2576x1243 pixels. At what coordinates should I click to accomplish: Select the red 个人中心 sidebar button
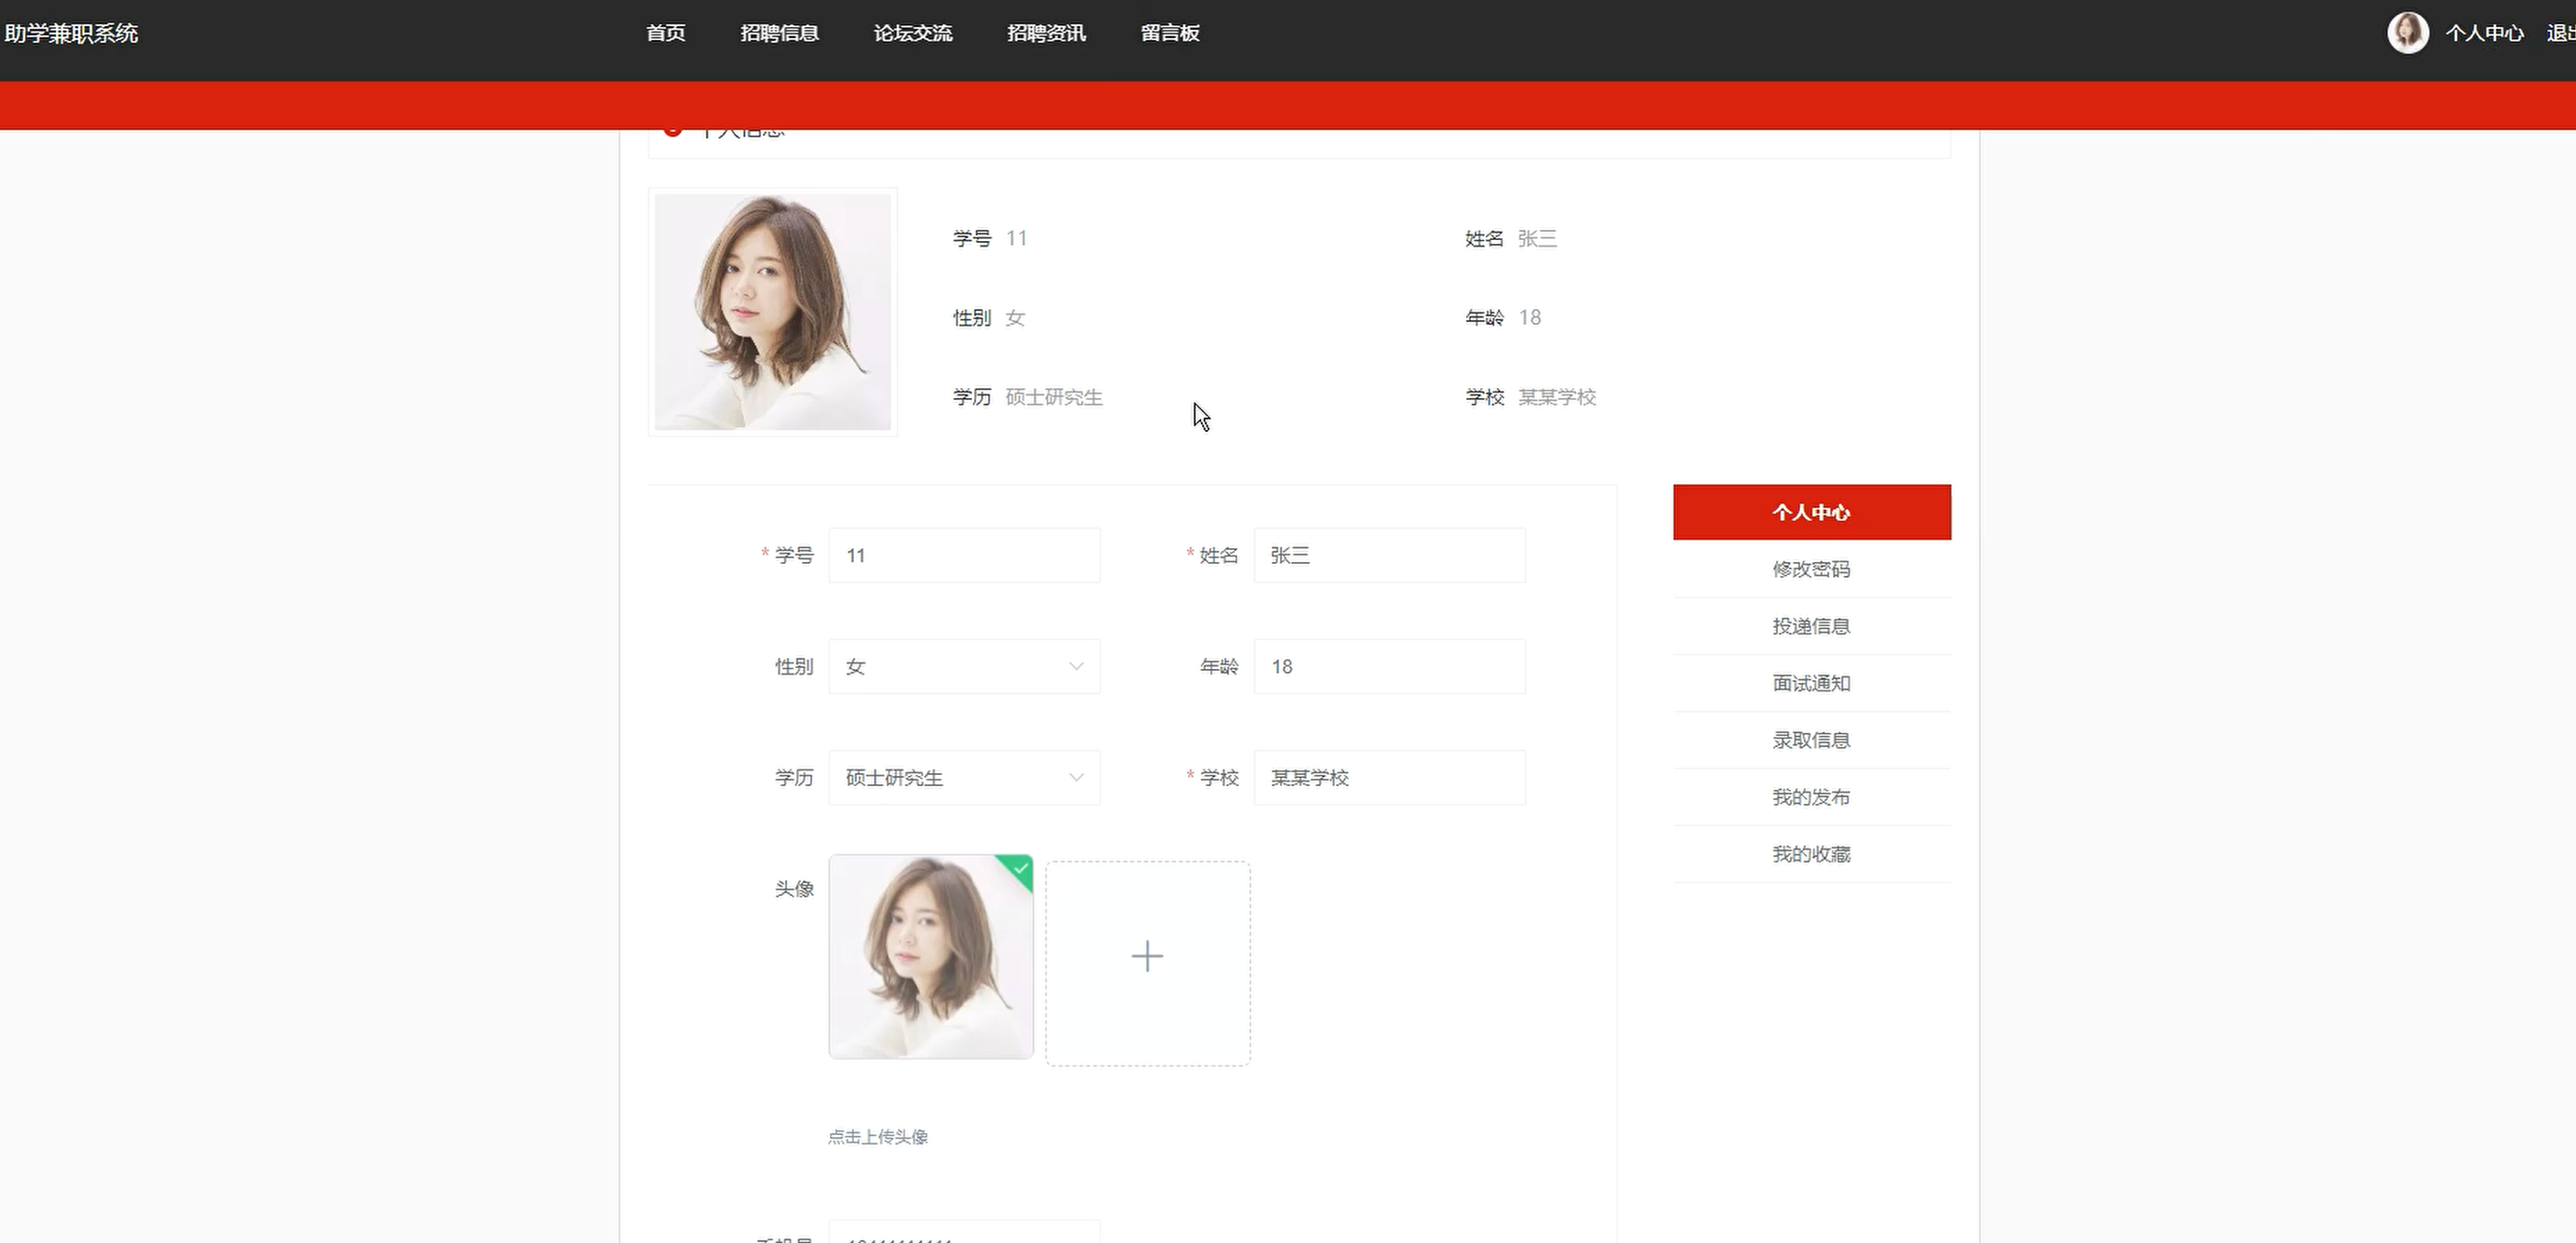tap(1812, 512)
